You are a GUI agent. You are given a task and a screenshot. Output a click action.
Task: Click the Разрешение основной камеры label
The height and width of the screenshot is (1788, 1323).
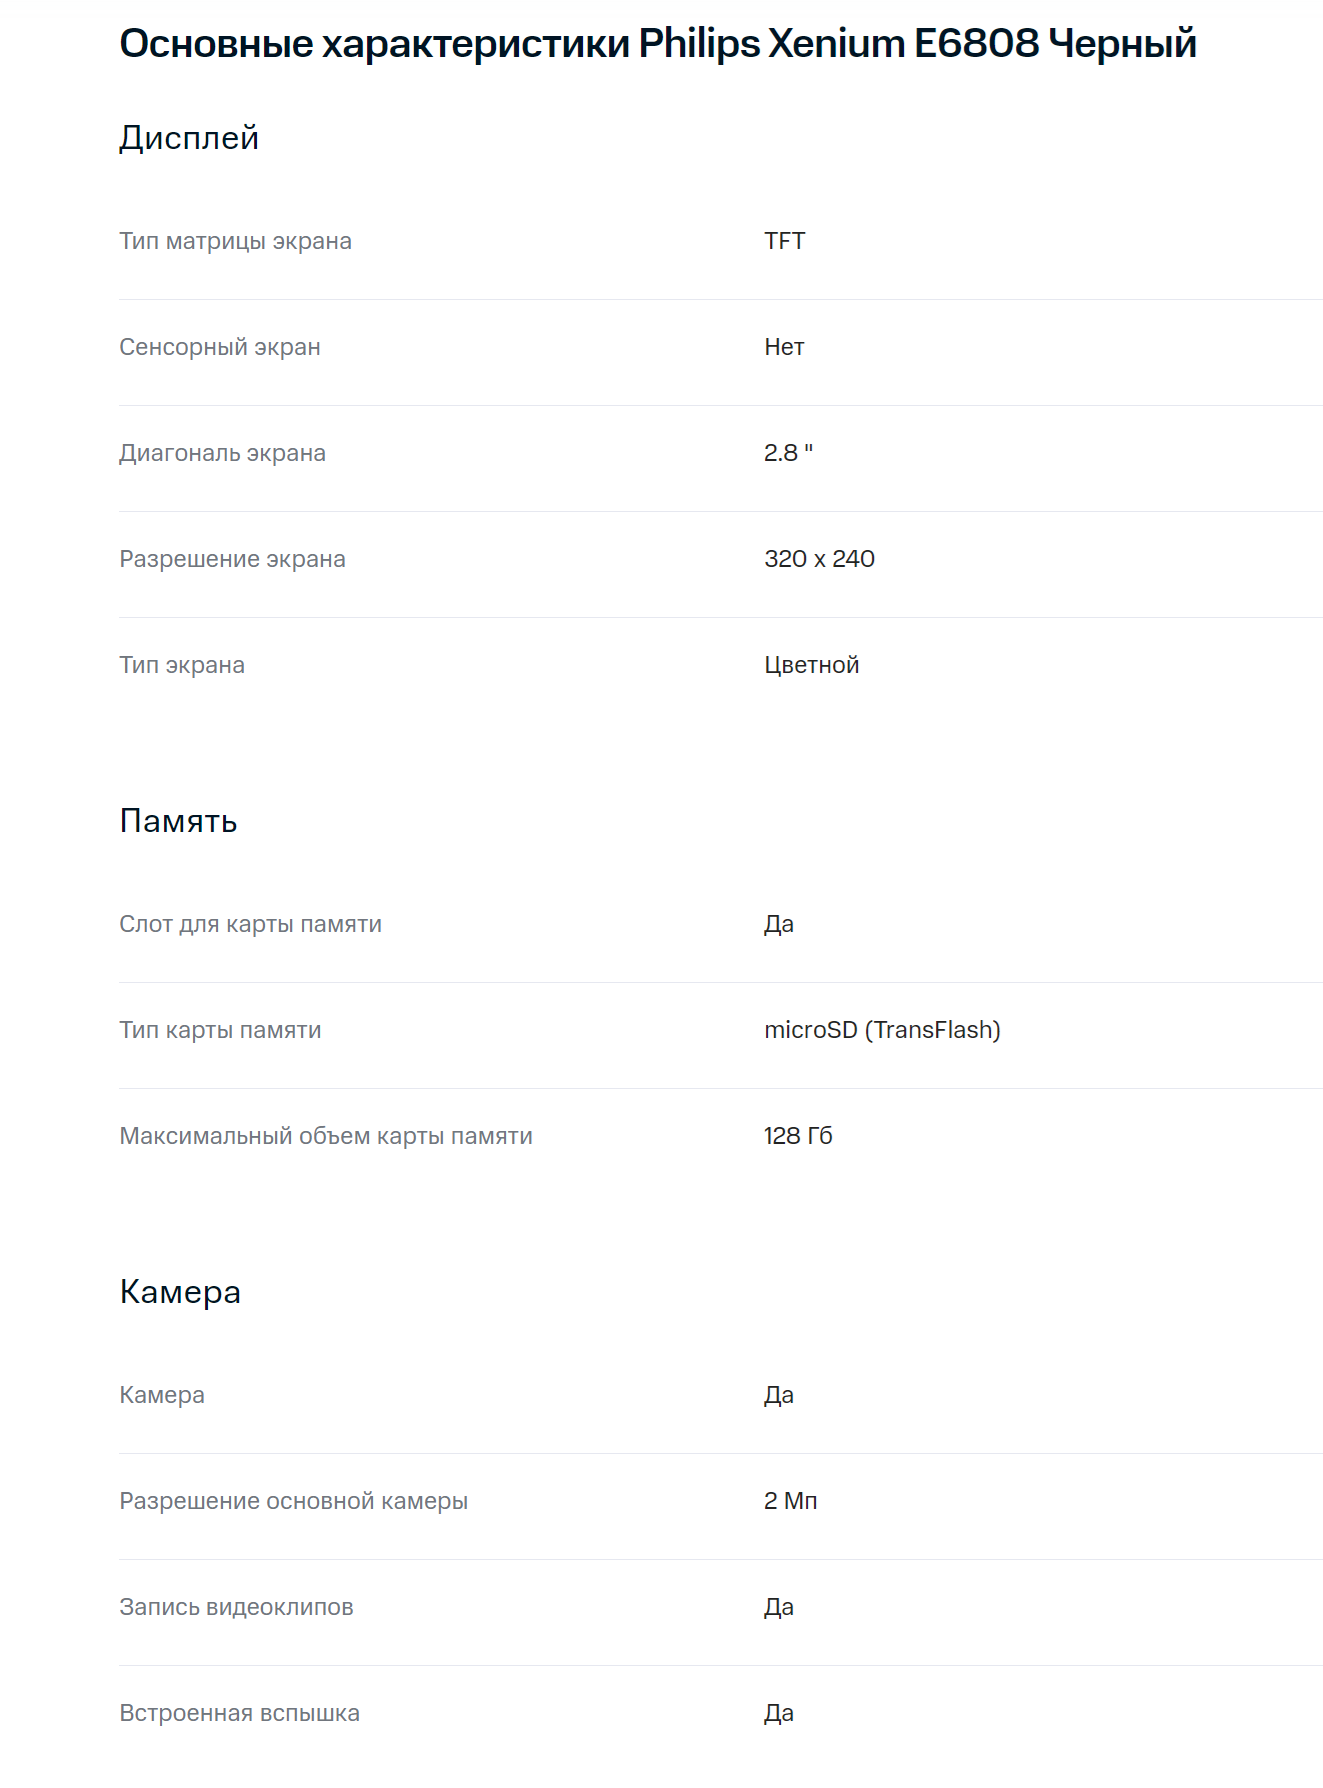click(293, 1501)
